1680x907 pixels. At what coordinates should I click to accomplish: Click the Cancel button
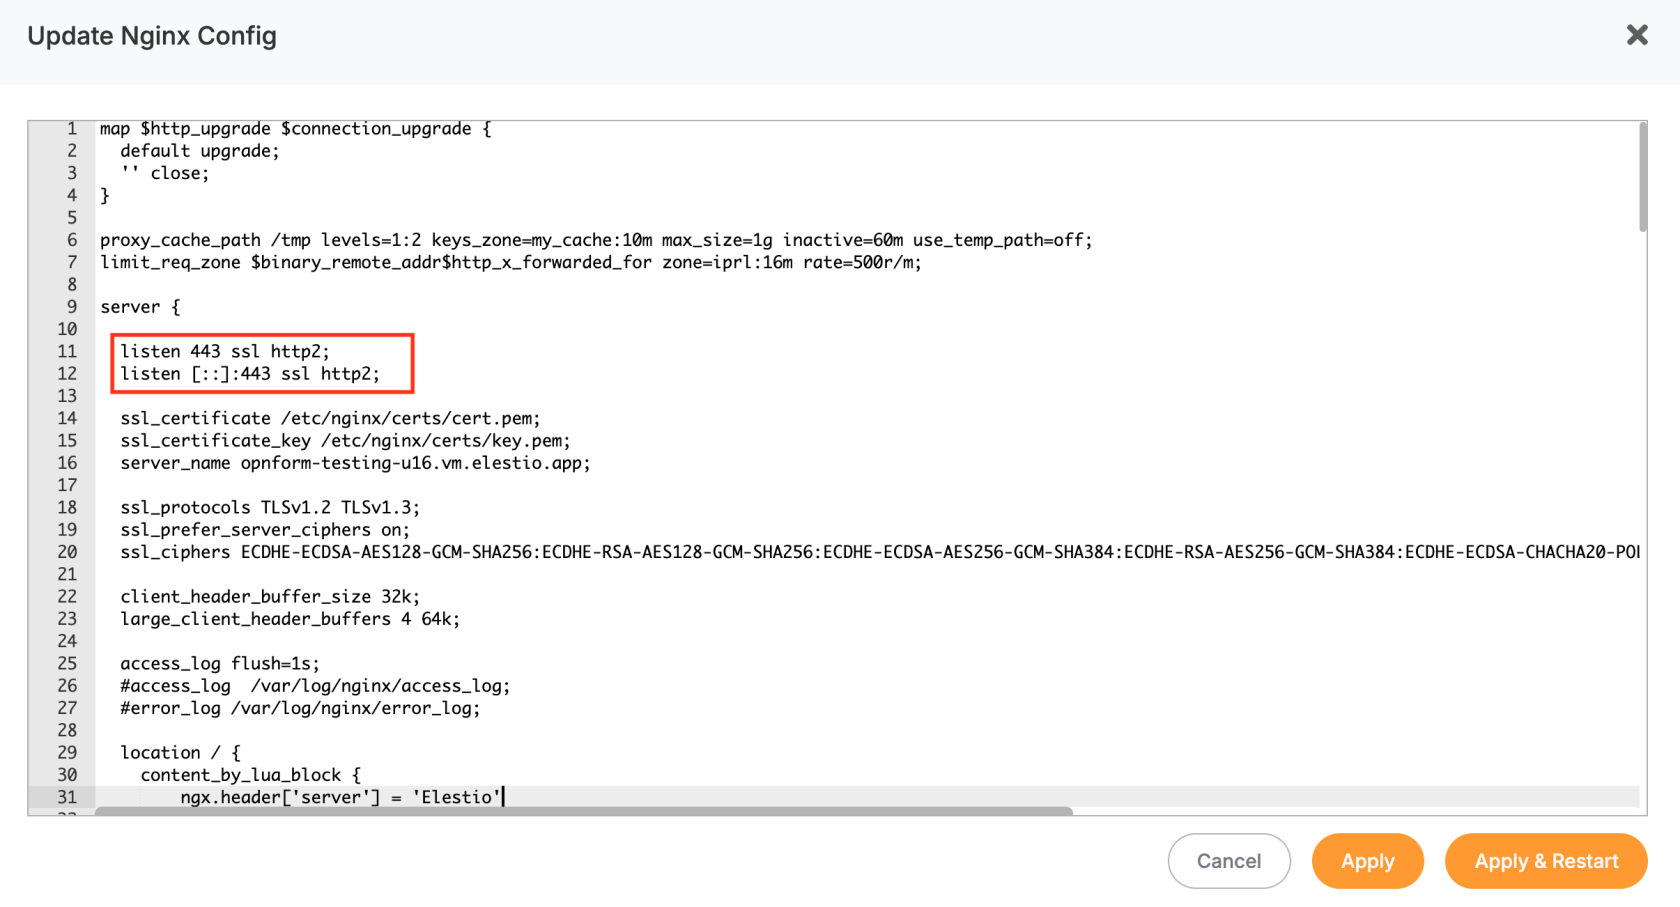(1229, 861)
